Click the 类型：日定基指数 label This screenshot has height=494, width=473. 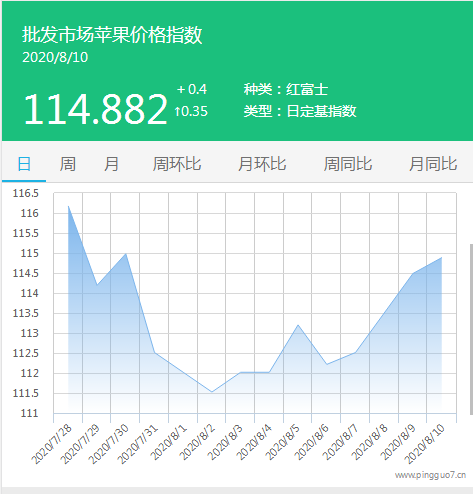tap(300, 111)
